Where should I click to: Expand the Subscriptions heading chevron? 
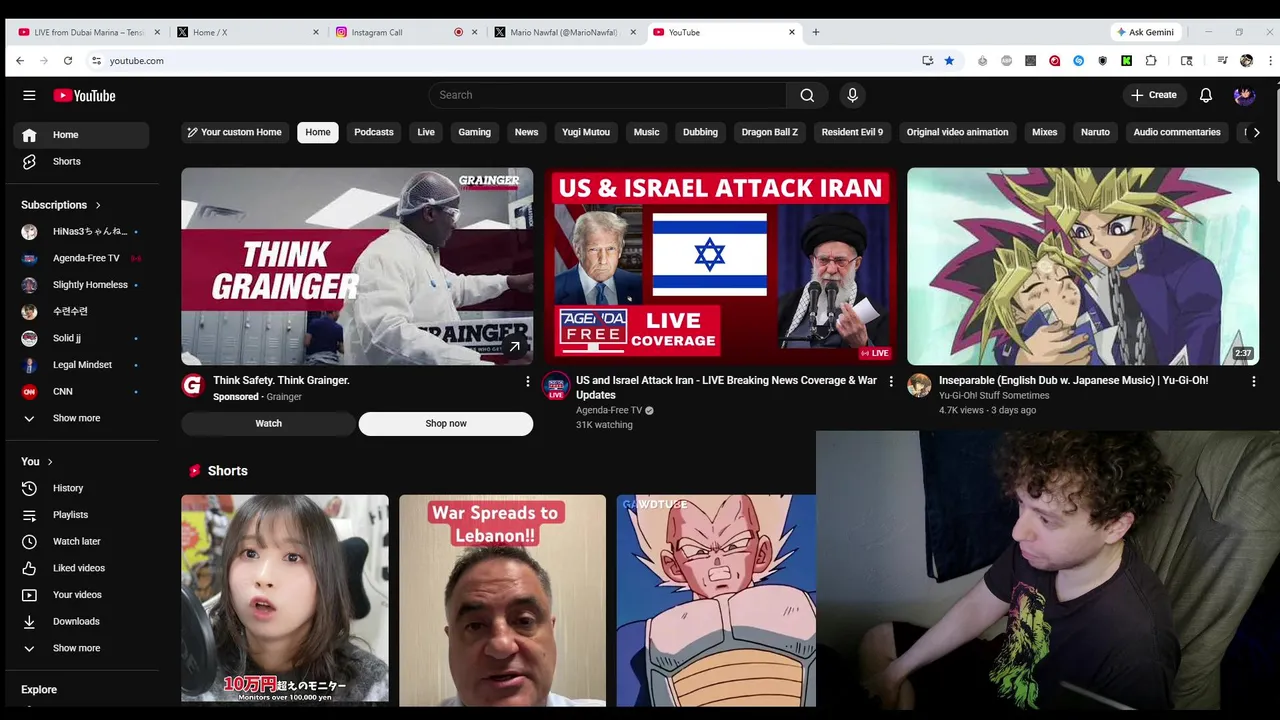click(98, 205)
